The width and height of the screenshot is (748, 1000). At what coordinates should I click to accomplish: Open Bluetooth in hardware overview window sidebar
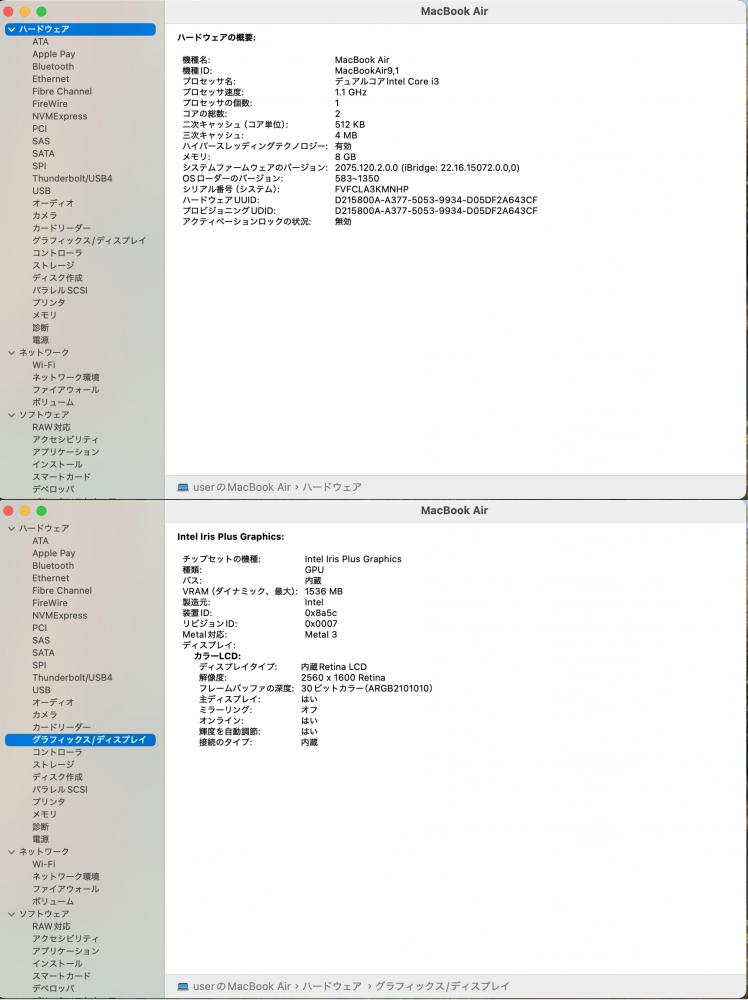(53, 66)
